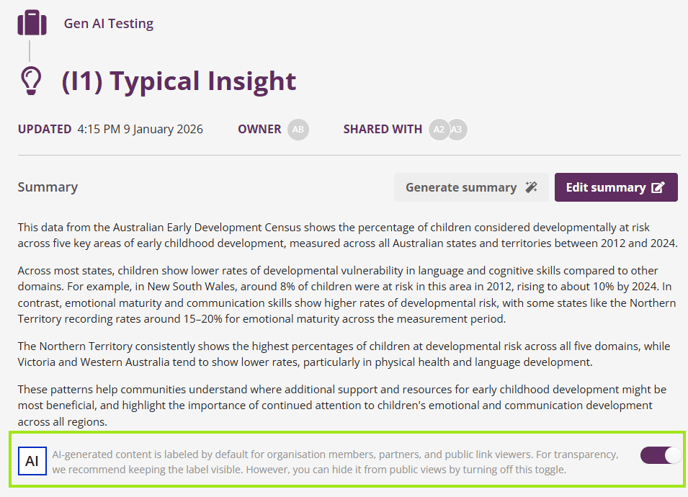
Task: Open the AB owner avatar
Action: point(297,129)
